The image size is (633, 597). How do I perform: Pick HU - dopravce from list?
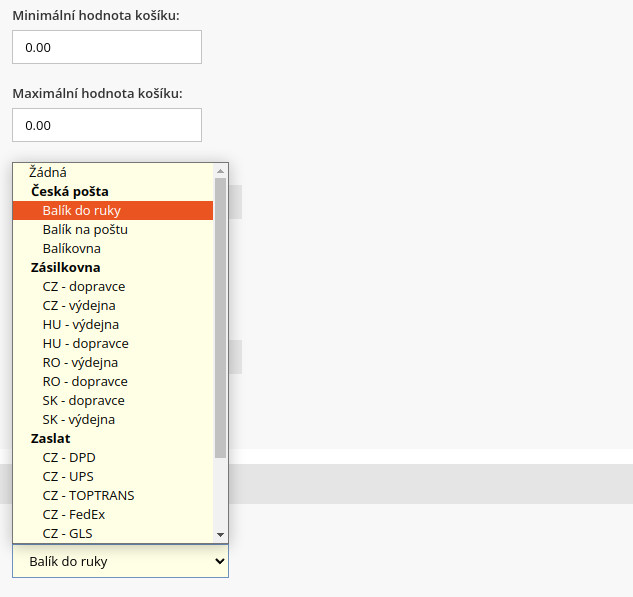click(85, 343)
